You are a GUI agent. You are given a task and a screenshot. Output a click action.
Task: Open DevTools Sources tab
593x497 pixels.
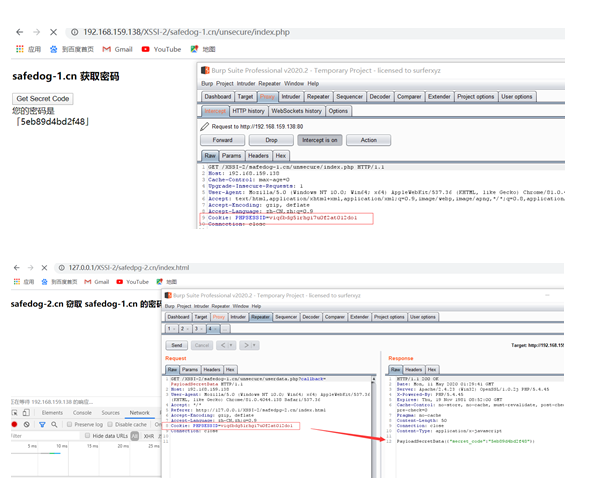click(x=110, y=413)
